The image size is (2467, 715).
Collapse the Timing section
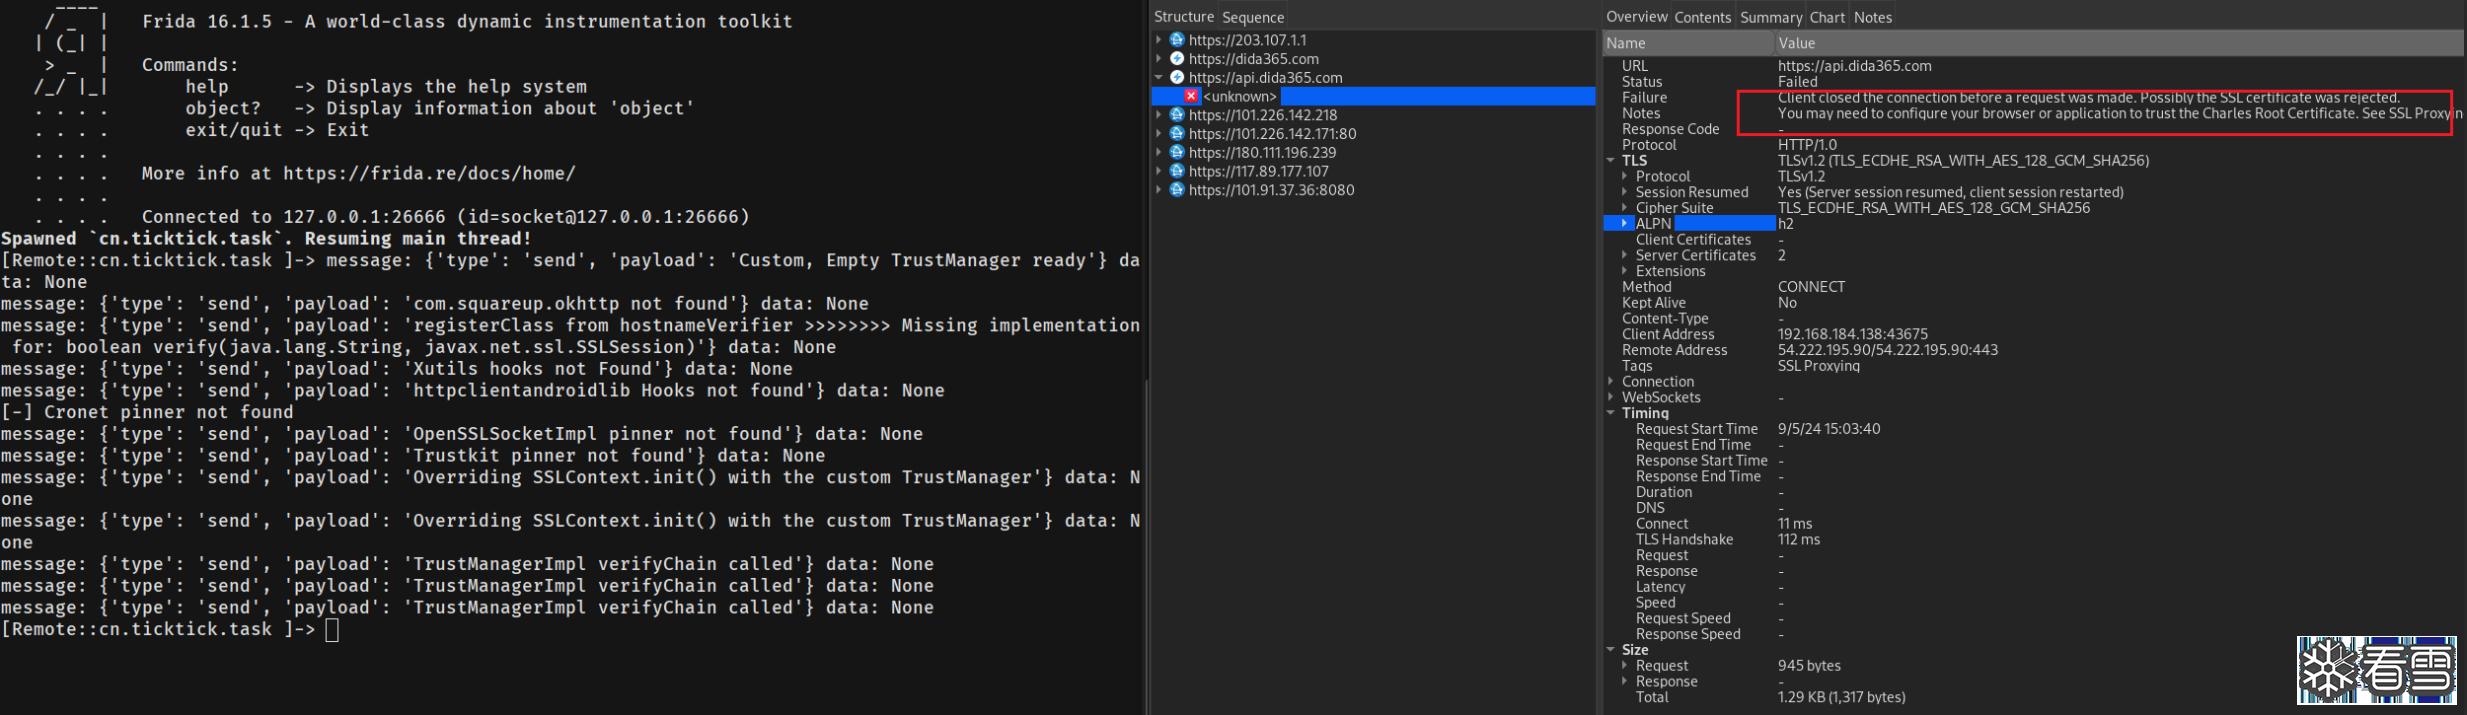pyautogui.click(x=1611, y=413)
